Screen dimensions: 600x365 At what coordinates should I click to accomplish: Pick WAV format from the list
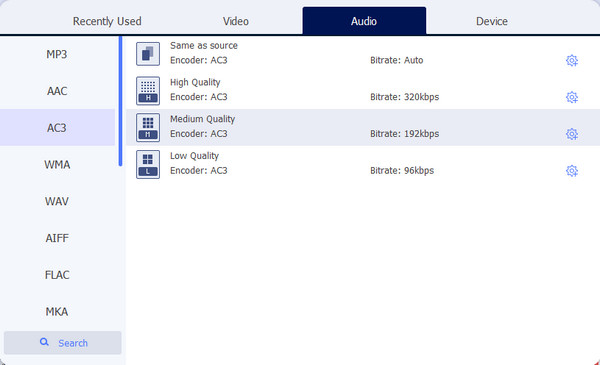[x=57, y=201]
